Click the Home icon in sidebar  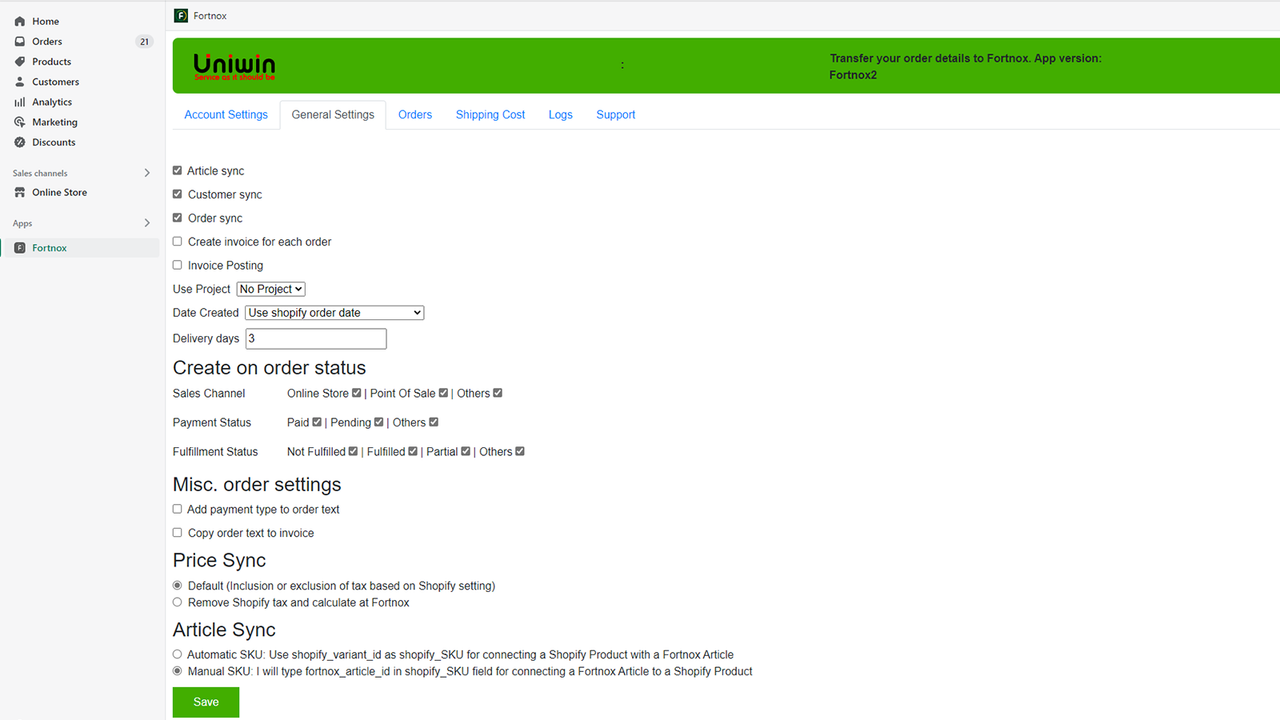coord(20,21)
